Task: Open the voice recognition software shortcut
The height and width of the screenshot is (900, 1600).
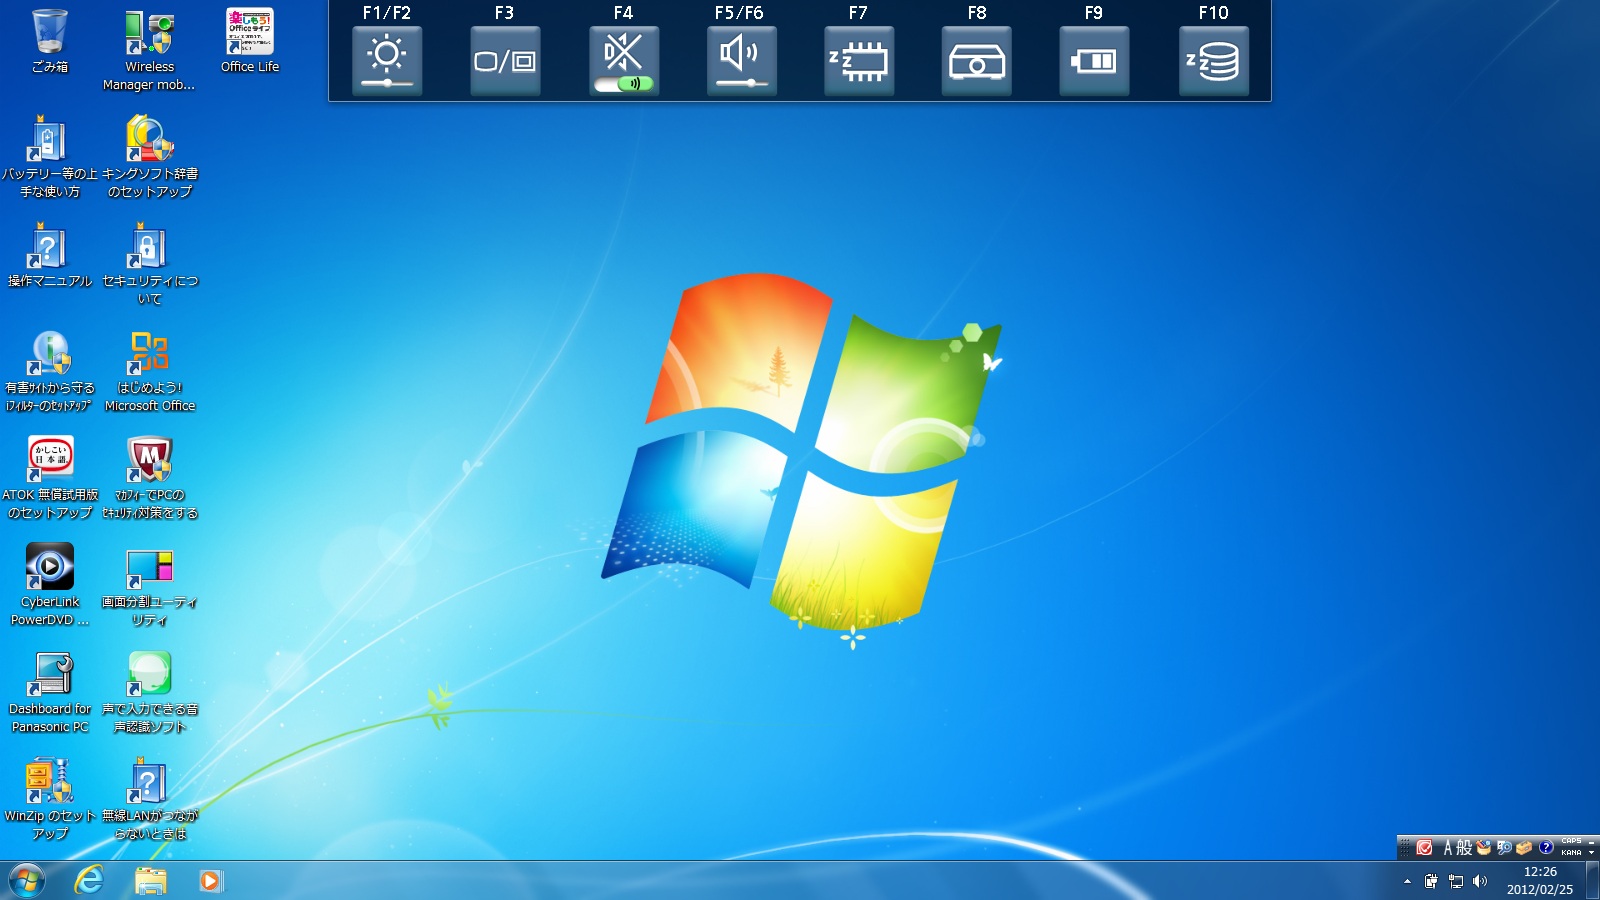Action: point(150,693)
